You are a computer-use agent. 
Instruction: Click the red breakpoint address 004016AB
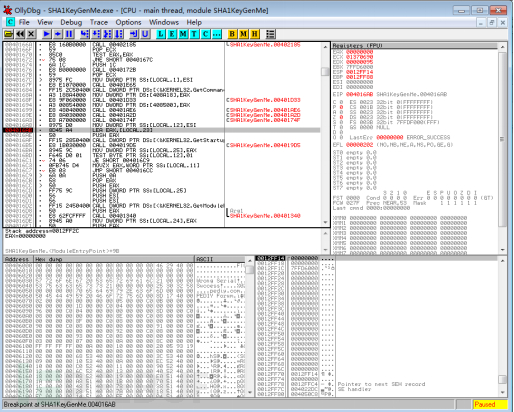18,130
